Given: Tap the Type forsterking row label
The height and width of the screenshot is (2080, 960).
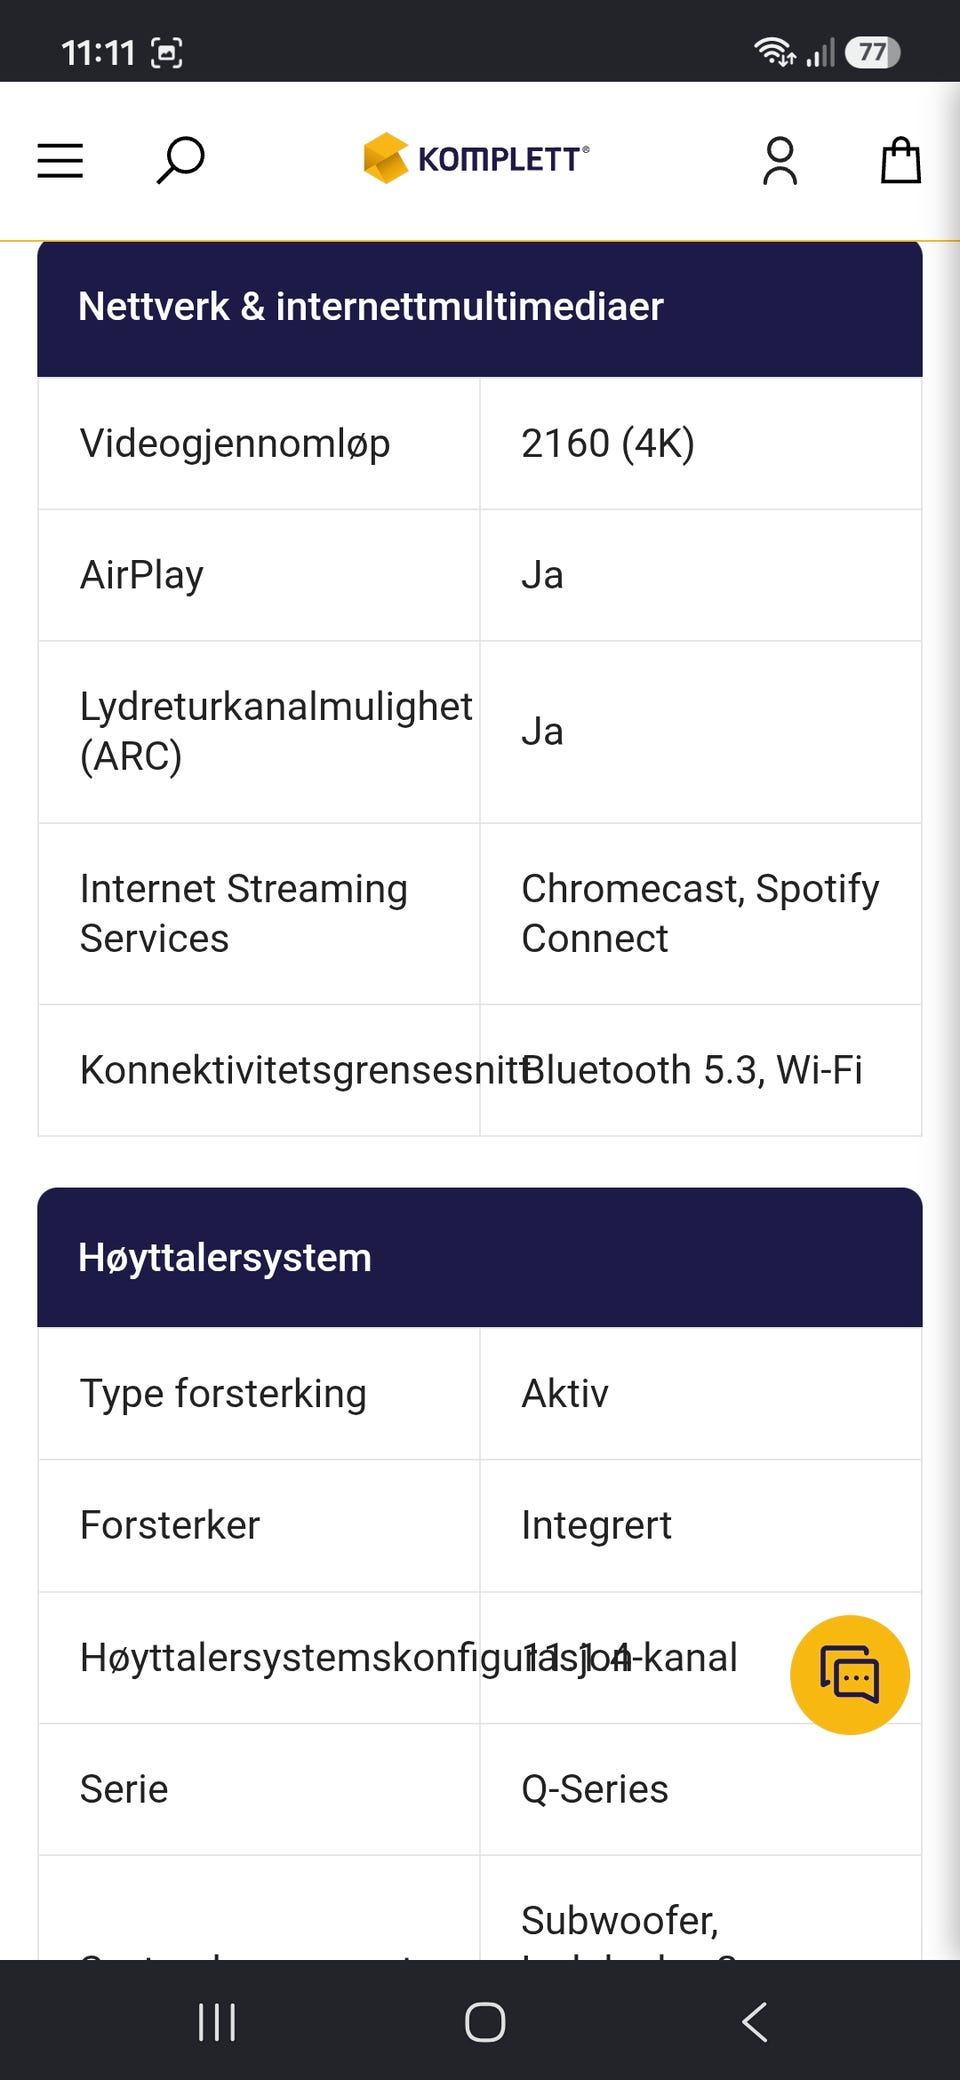Looking at the screenshot, I should [x=223, y=1394].
